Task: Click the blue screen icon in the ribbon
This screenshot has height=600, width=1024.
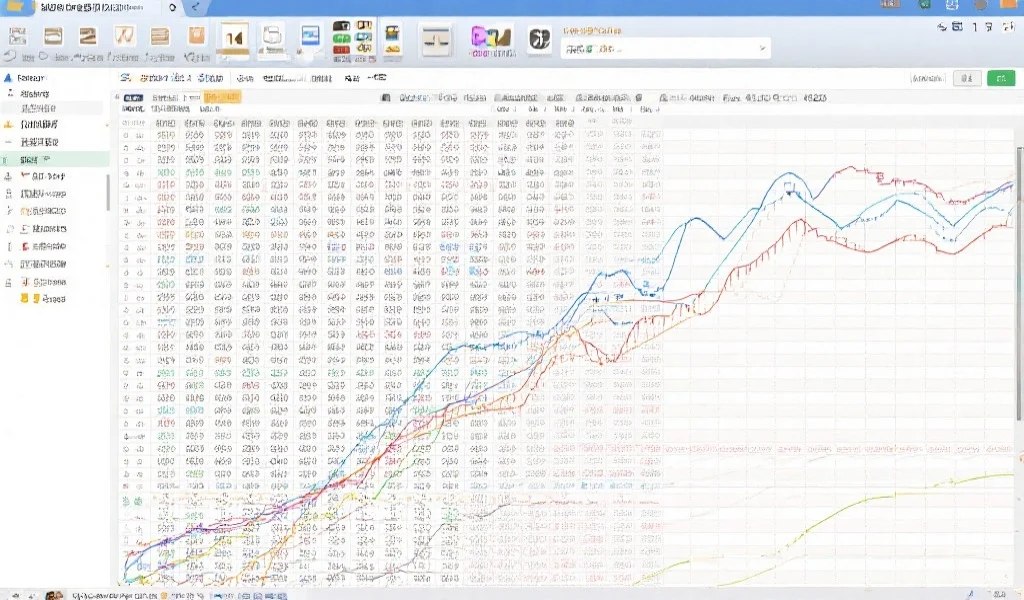Action: pyautogui.click(x=310, y=37)
